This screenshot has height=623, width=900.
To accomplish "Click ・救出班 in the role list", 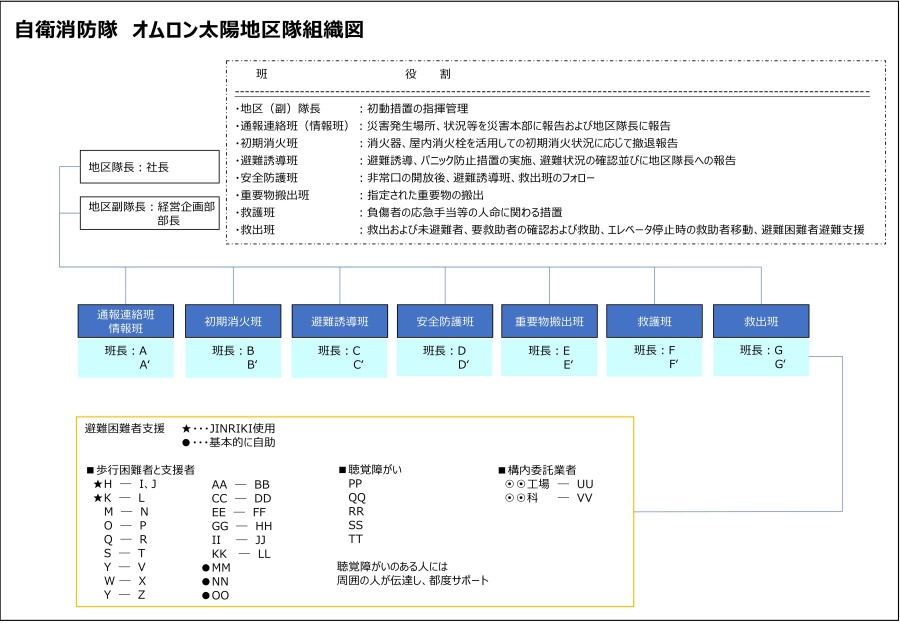I will (255, 230).
